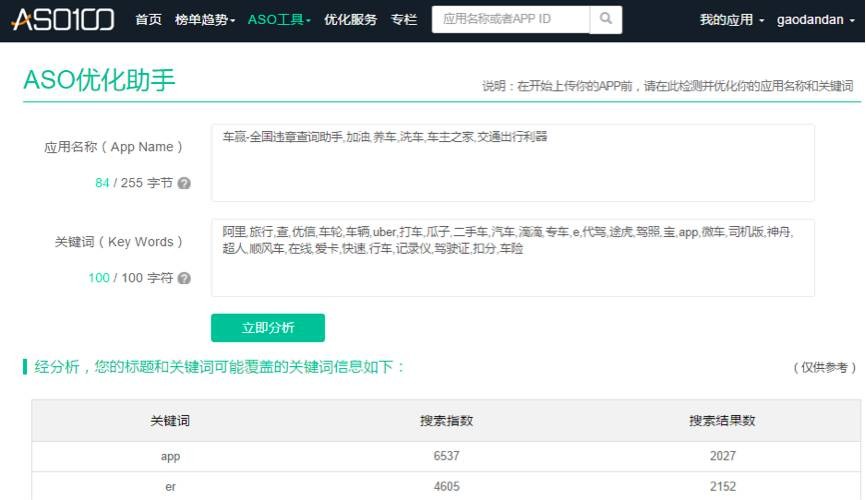Click search result count 2152
The image size is (866, 500).
coord(722,486)
